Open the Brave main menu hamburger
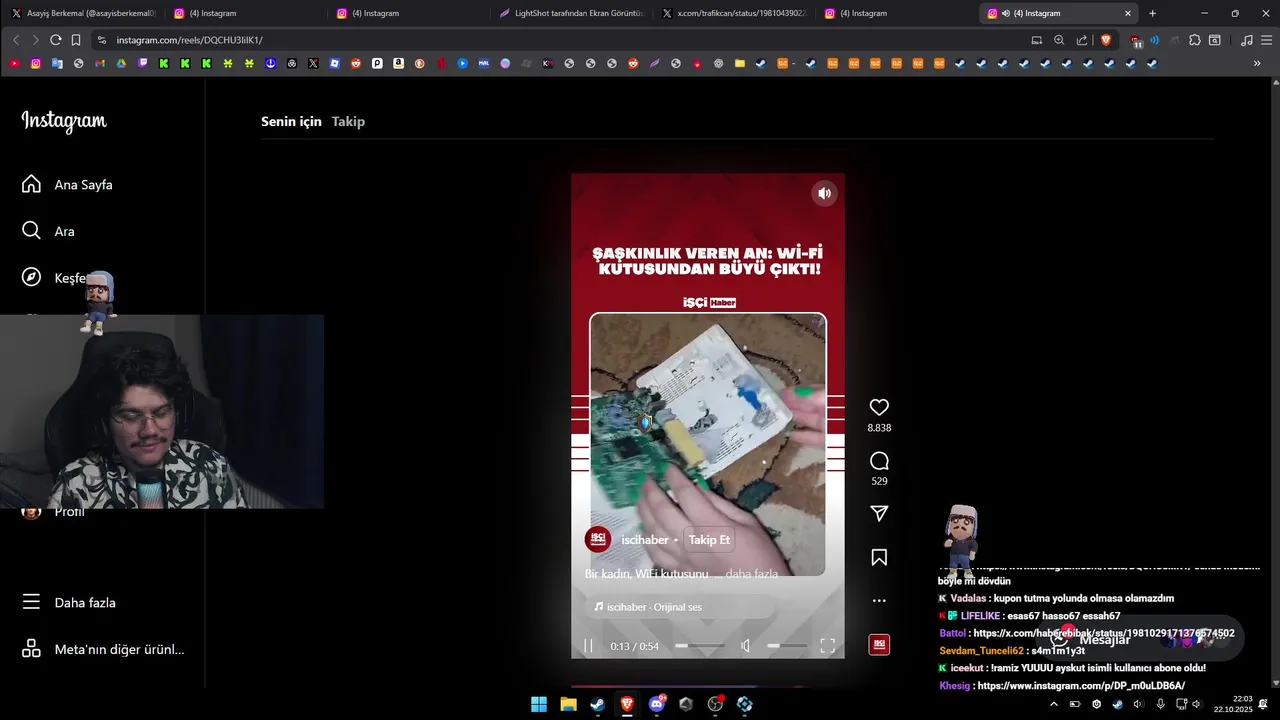The image size is (1280, 720). 1265,40
